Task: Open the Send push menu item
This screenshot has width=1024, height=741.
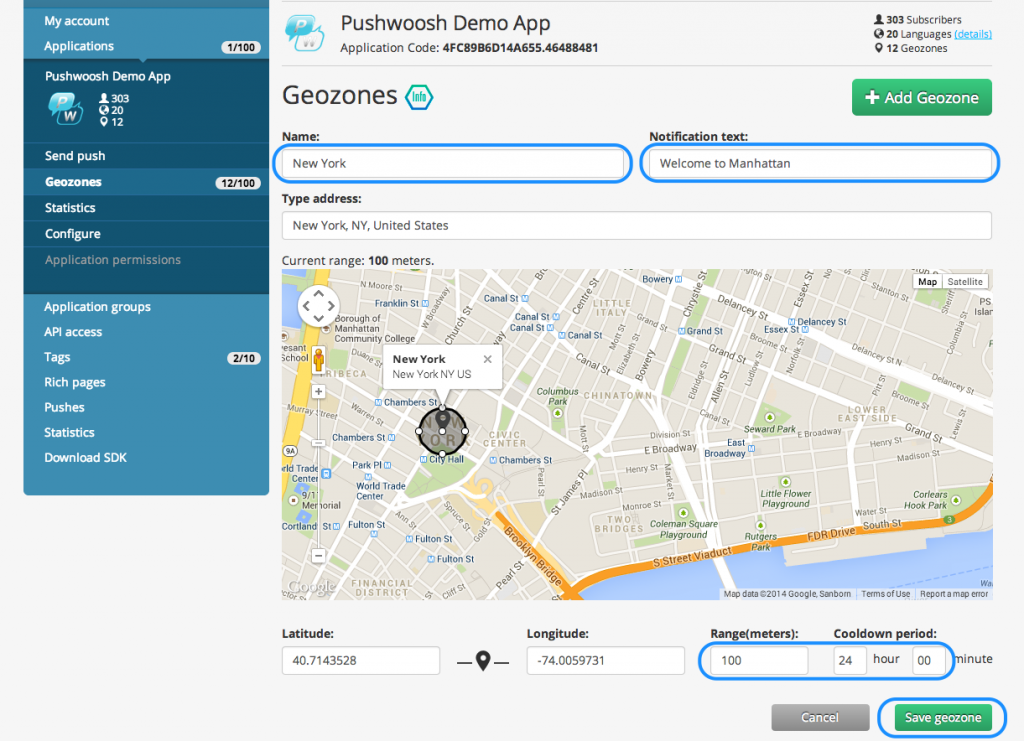Action: [x=75, y=156]
